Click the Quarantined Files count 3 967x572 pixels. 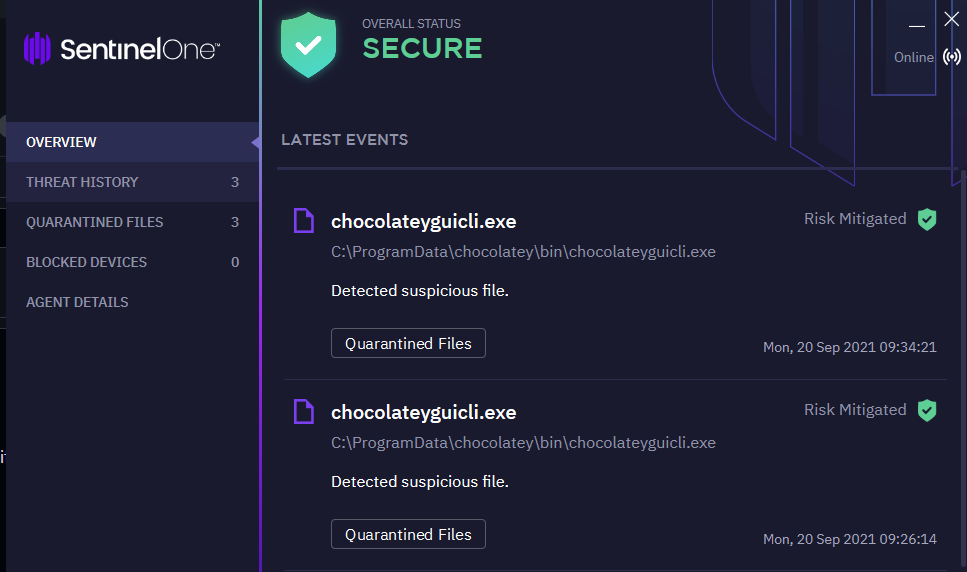pyautogui.click(x=235, y=222)
